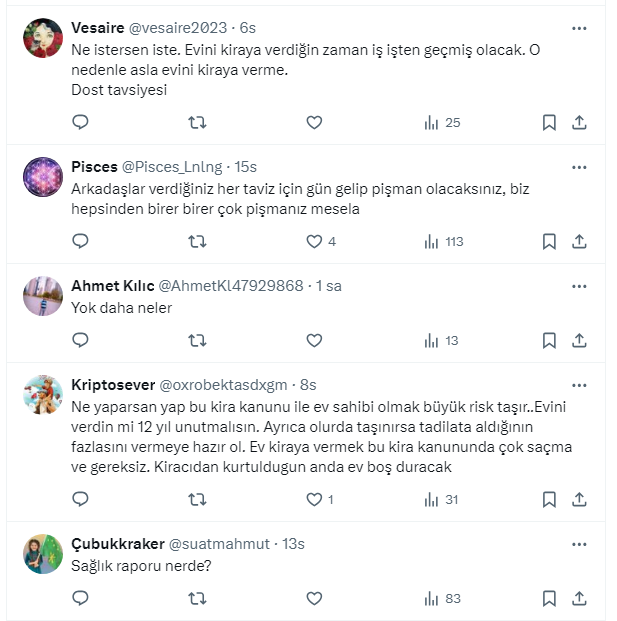View analytics on Çubukkraker's tweet
The width and height of the screenshot is (617, 621).
pyautogui.click(x=441, y=598)
